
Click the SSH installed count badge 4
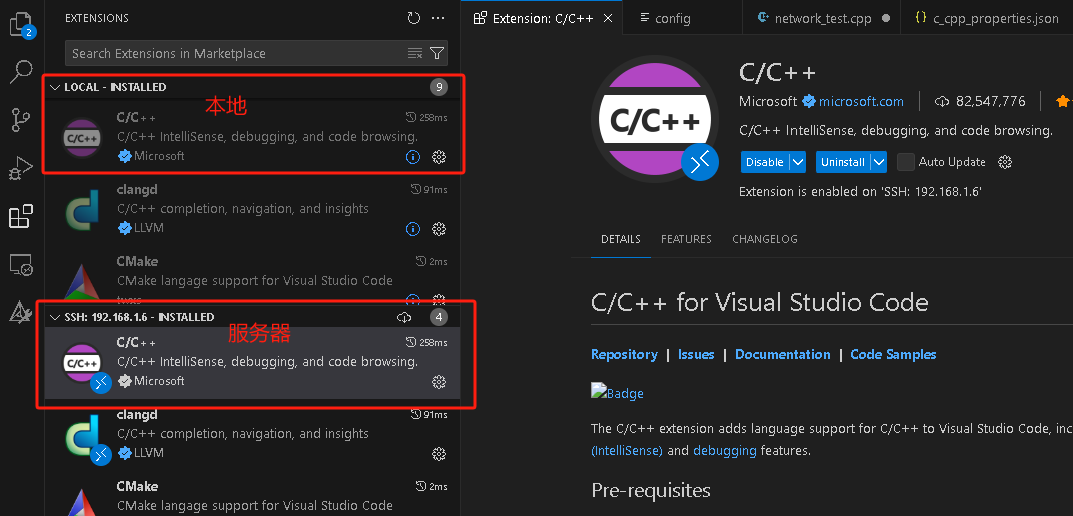click(438, 317)
